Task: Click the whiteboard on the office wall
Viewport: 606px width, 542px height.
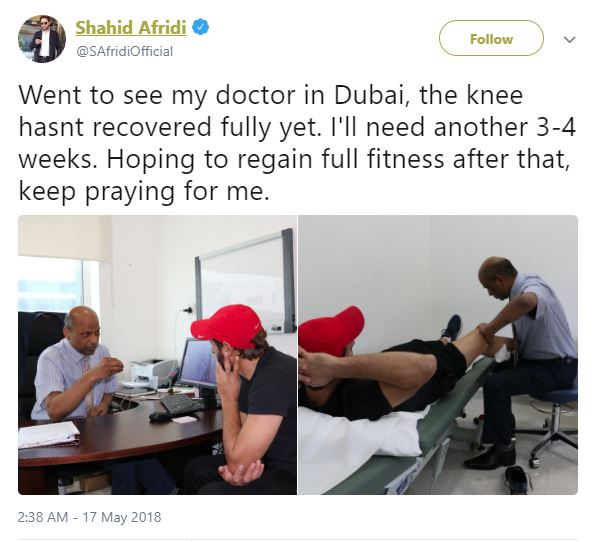Action: (245, 281)
